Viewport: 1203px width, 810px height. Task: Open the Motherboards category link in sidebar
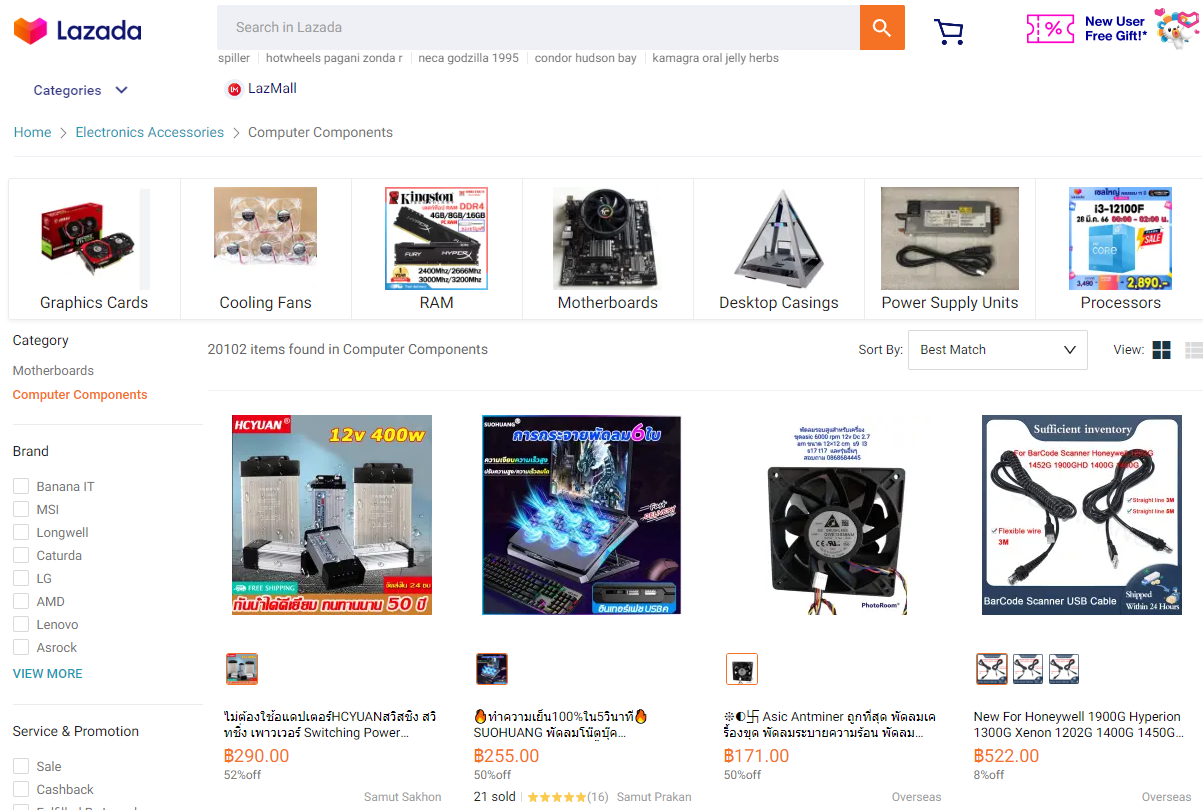coord(53,370)
